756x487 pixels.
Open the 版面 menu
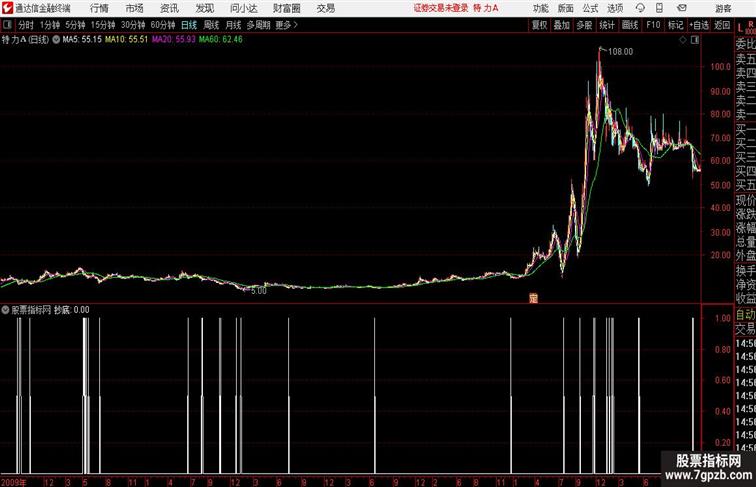point(566,8)
